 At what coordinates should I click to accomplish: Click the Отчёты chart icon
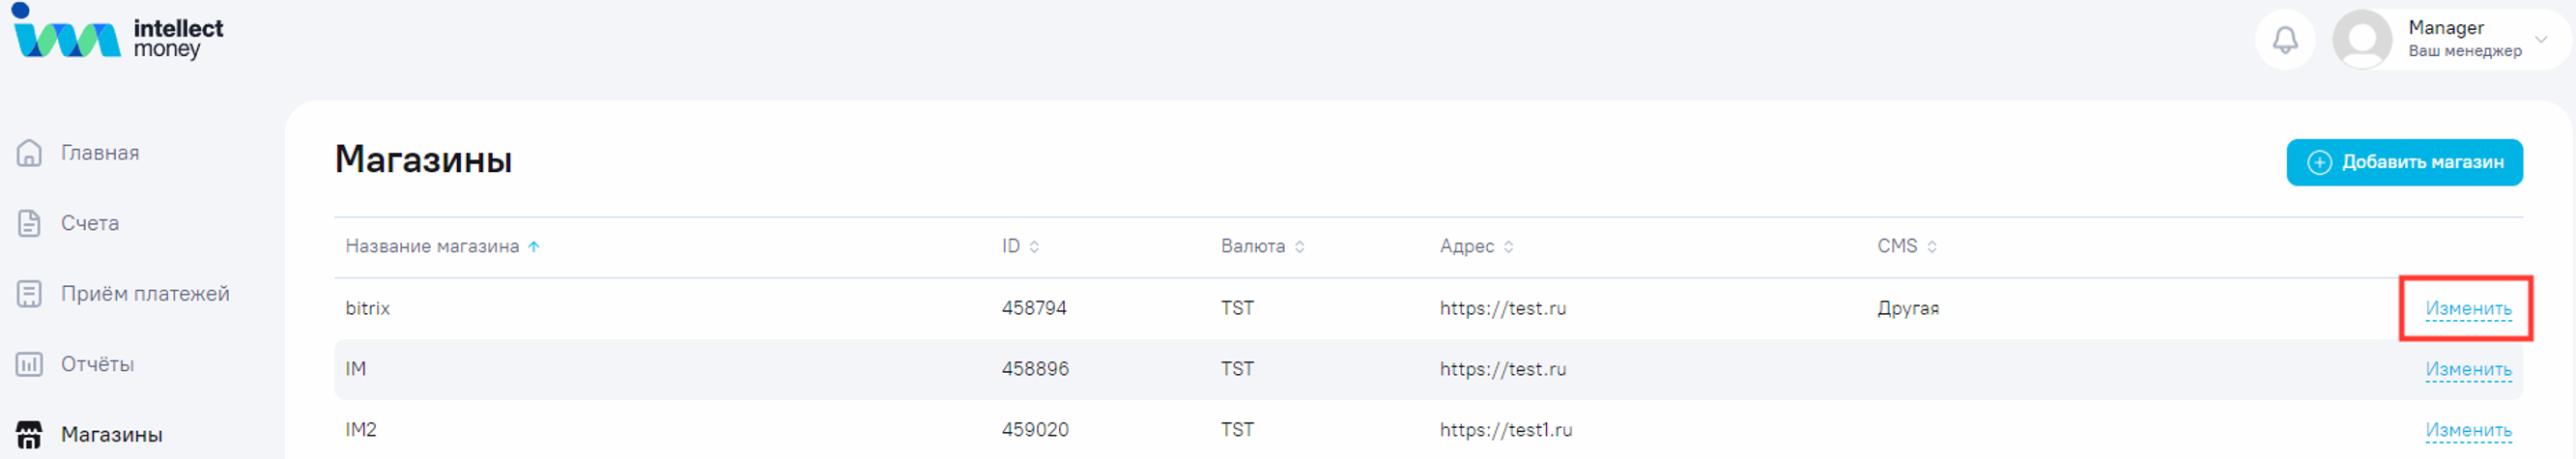coord(29,364)
